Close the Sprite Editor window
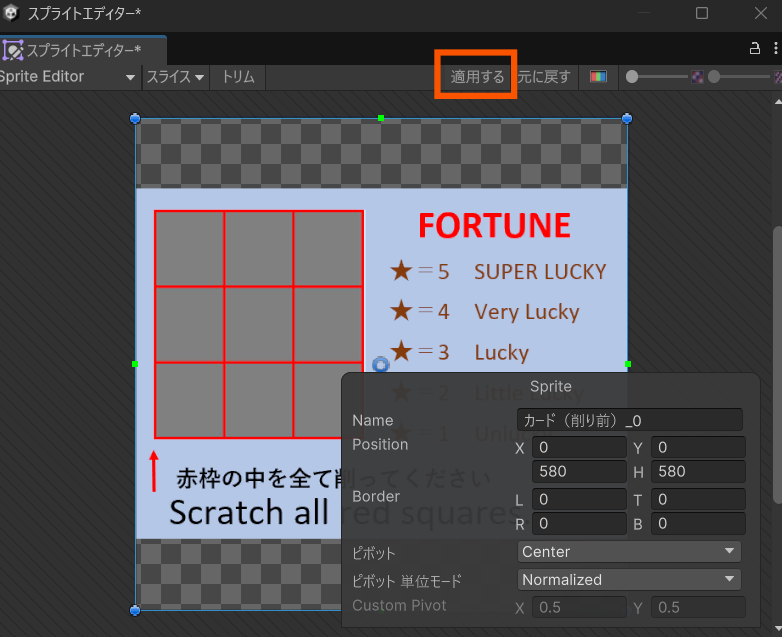This screenshot has width=782, height=637. point(761,13)
